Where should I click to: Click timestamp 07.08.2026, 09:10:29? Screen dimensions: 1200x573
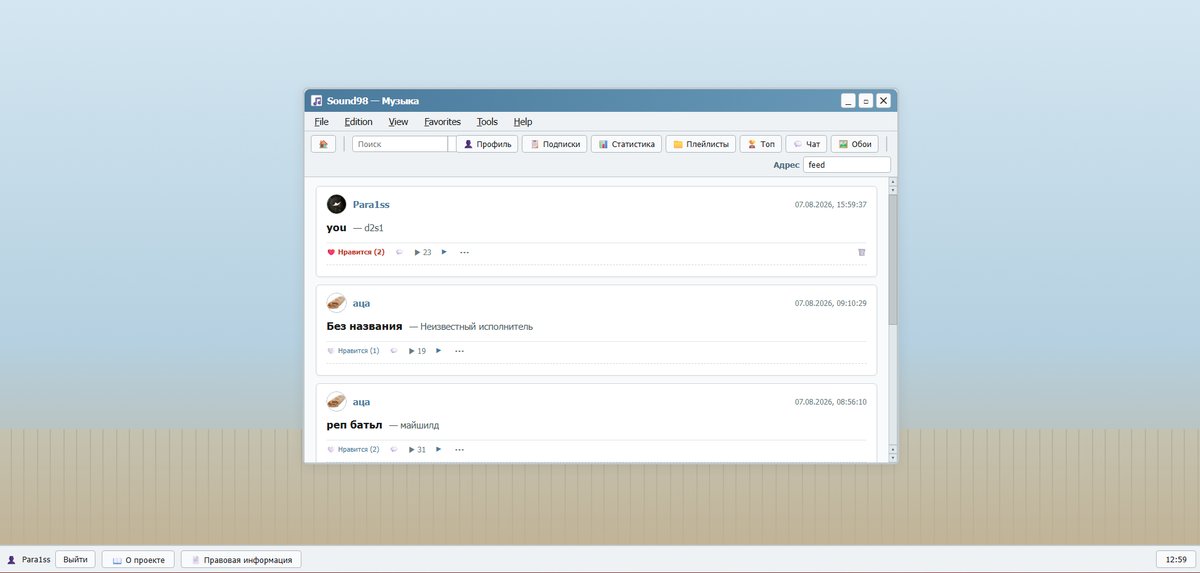pyautogui.click(x=830, y=303)
